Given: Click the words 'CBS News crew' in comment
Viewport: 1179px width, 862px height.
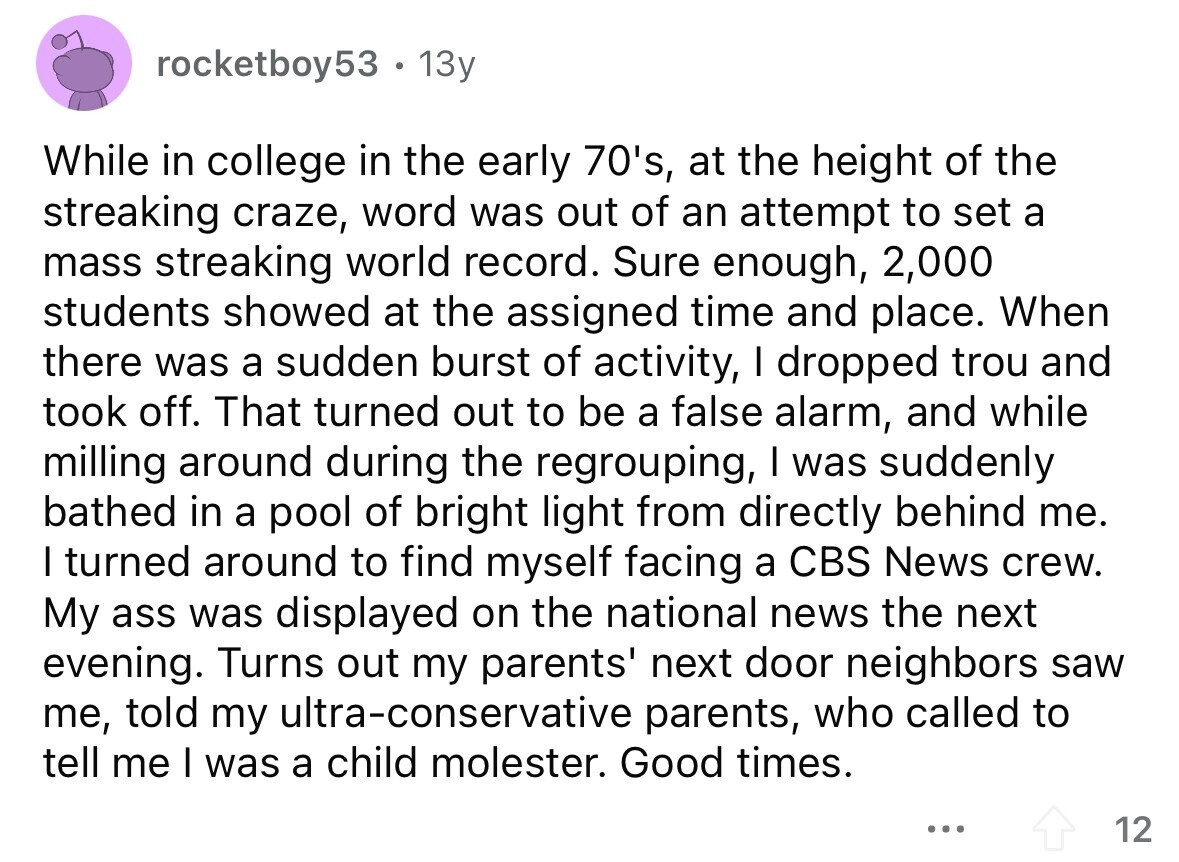Looking at the screenshot, I should (x=944, y=562).
